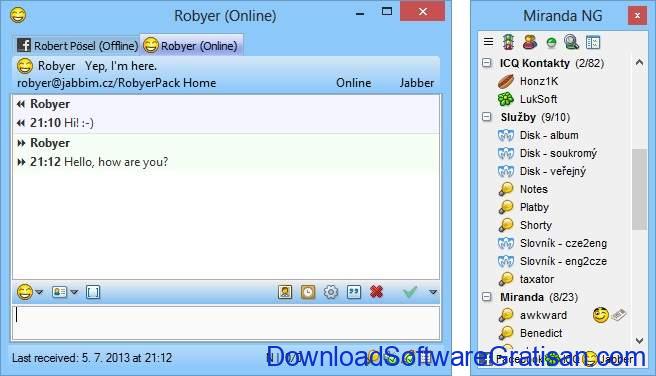Click the lightbulb icon next to Notes

click(506, 189)
